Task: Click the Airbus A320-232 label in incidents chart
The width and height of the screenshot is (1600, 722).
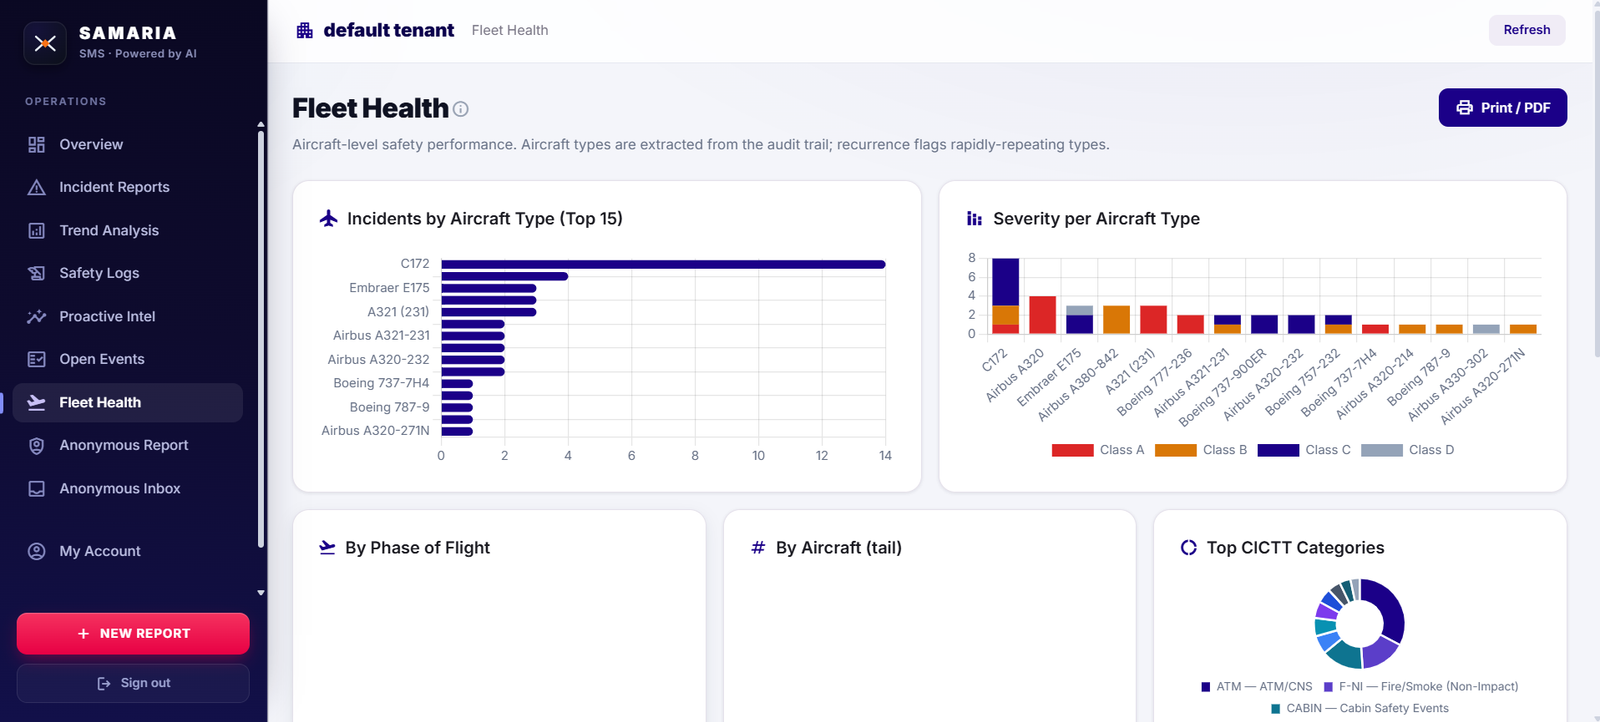Action: coord(378,360)
